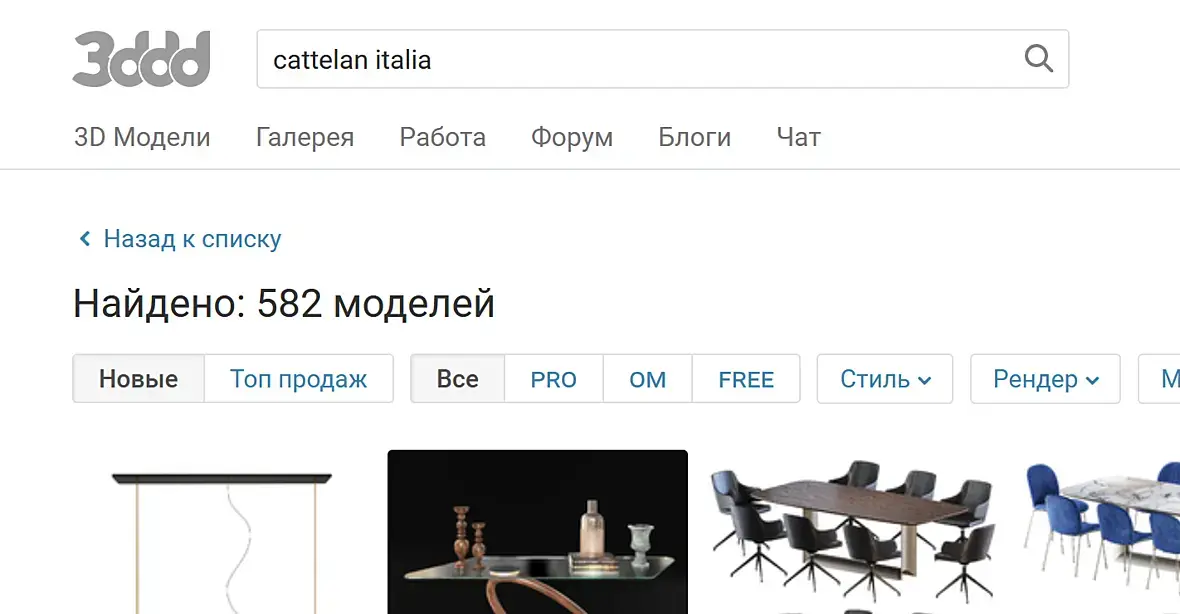Go to the Галерея section
The height and width of the screenshot is (614, 1180).
pyautogui.click(x=305, y=137)
